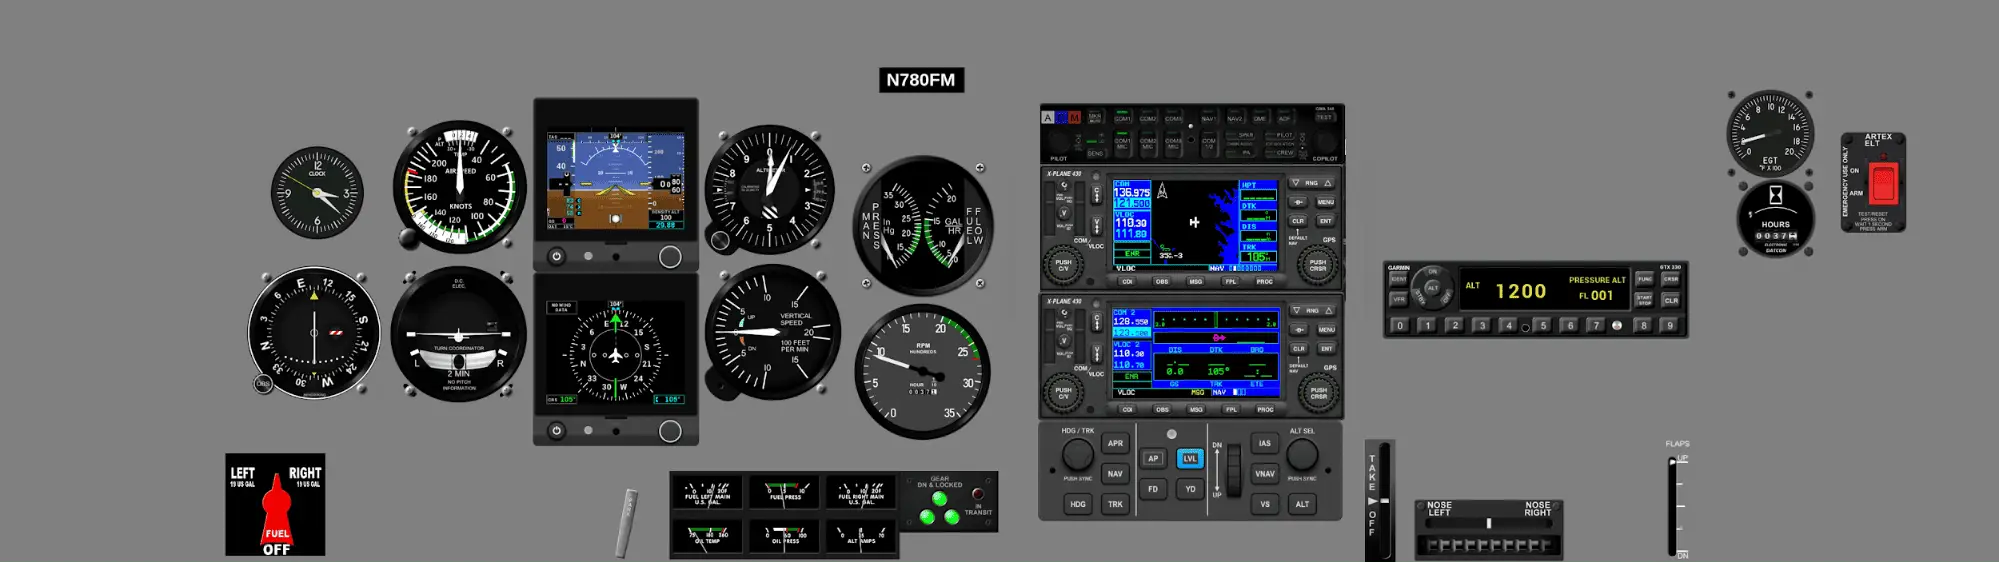1999x563 pixels.
Task: Click the IAS autopilot button
Action: [x=1265, y=443]
